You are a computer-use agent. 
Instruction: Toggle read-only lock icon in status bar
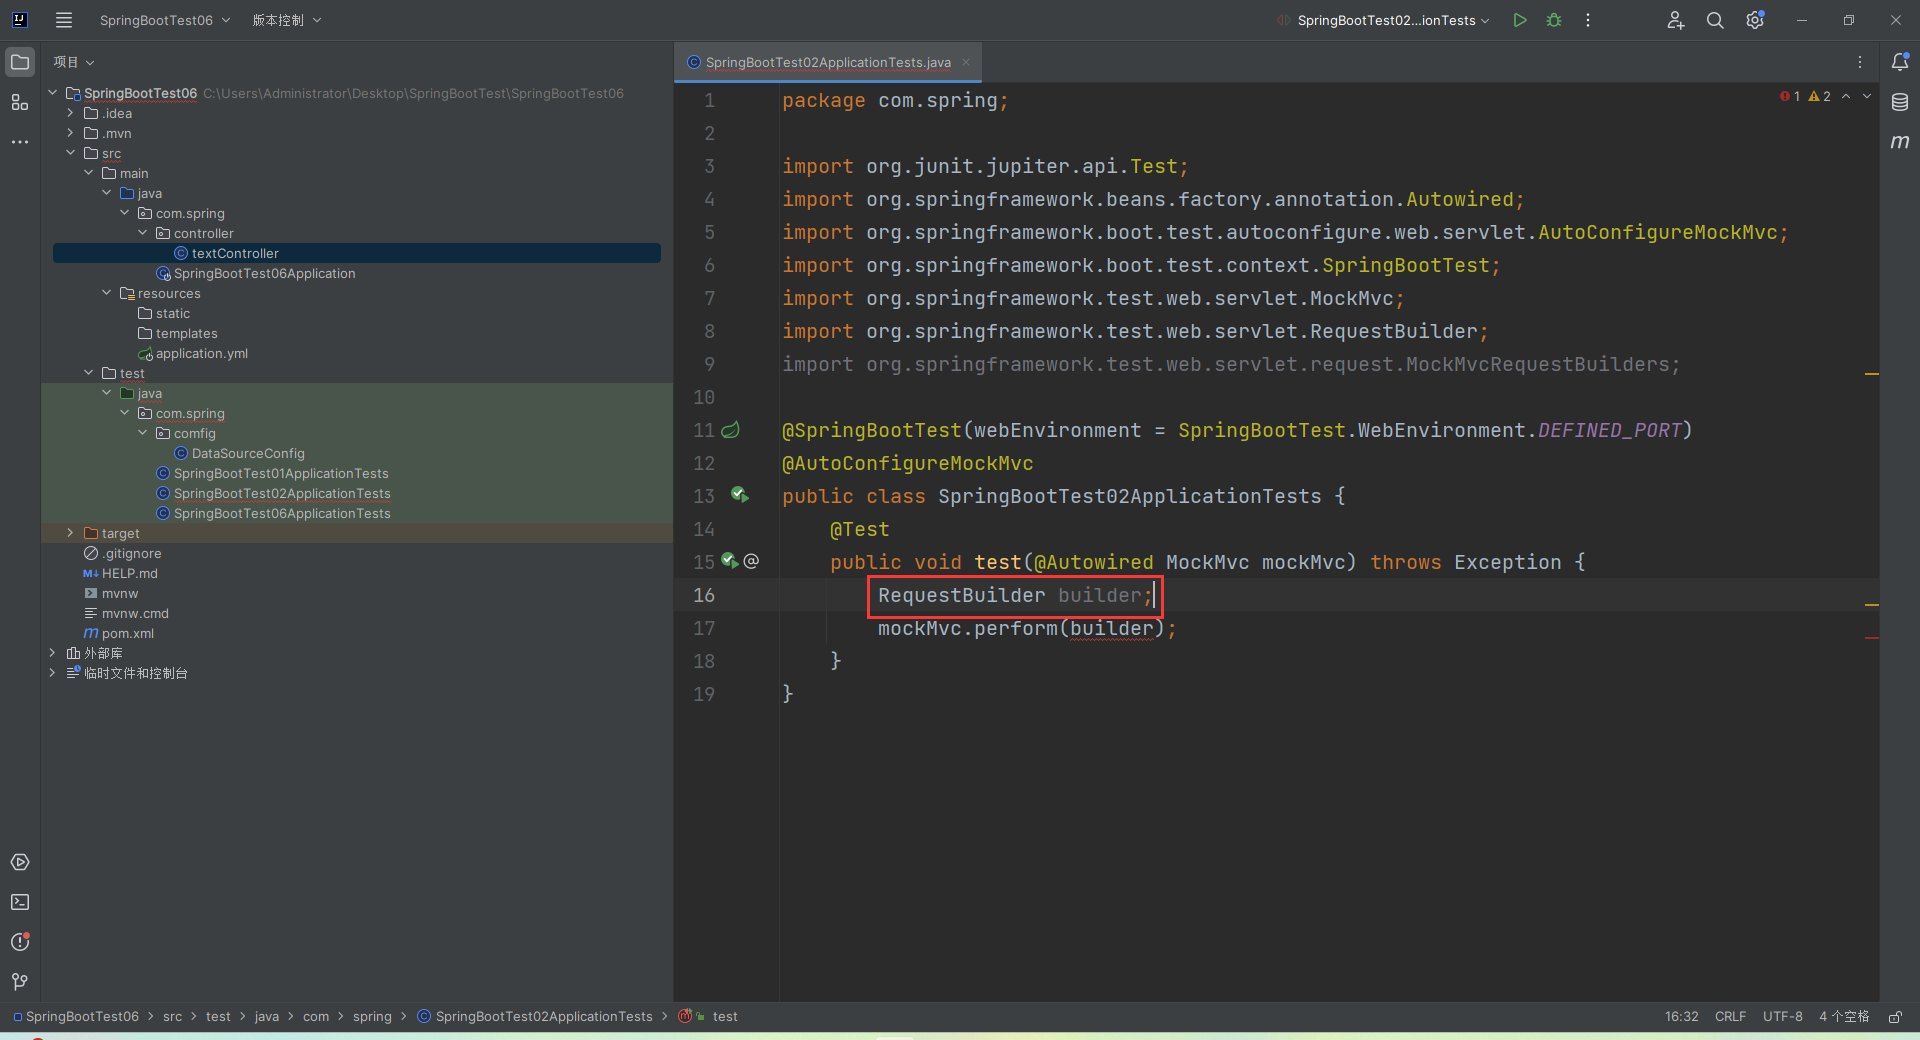1895,1017
